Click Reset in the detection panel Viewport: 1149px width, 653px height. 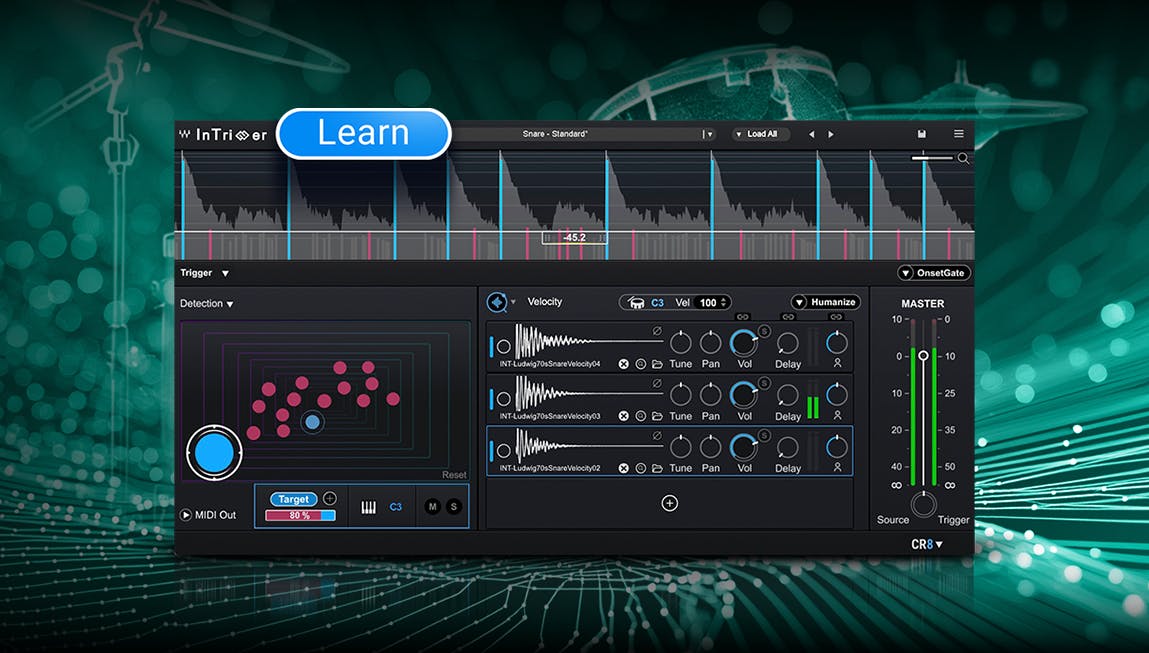(x=454, y=475)
